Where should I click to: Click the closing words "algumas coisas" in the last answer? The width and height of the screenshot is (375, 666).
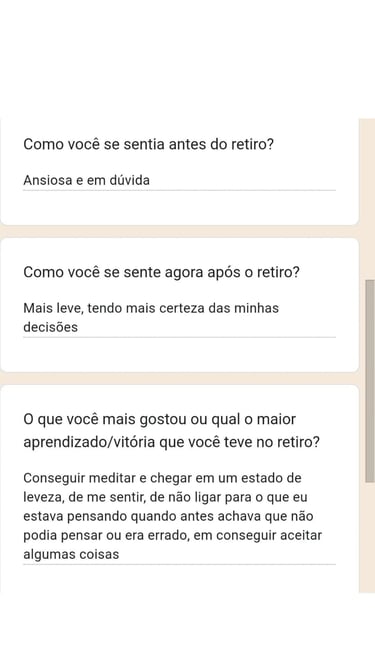[71, 554]
